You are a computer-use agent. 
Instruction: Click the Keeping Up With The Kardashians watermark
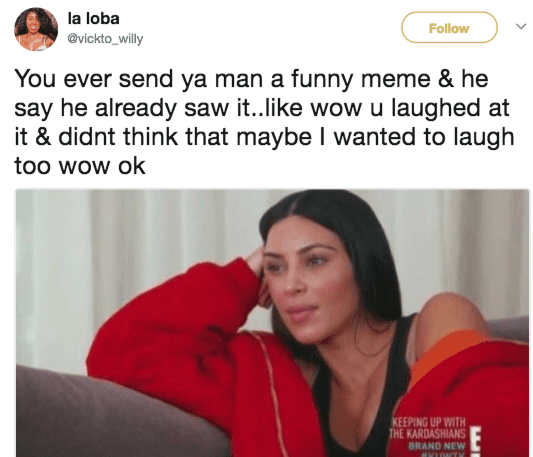tap(429, 428)
